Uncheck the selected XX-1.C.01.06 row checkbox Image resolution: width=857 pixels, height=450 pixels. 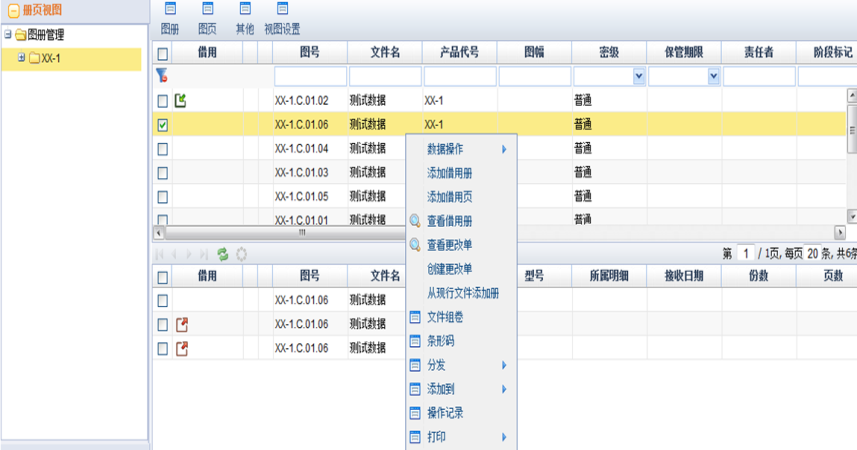(163, 125)
